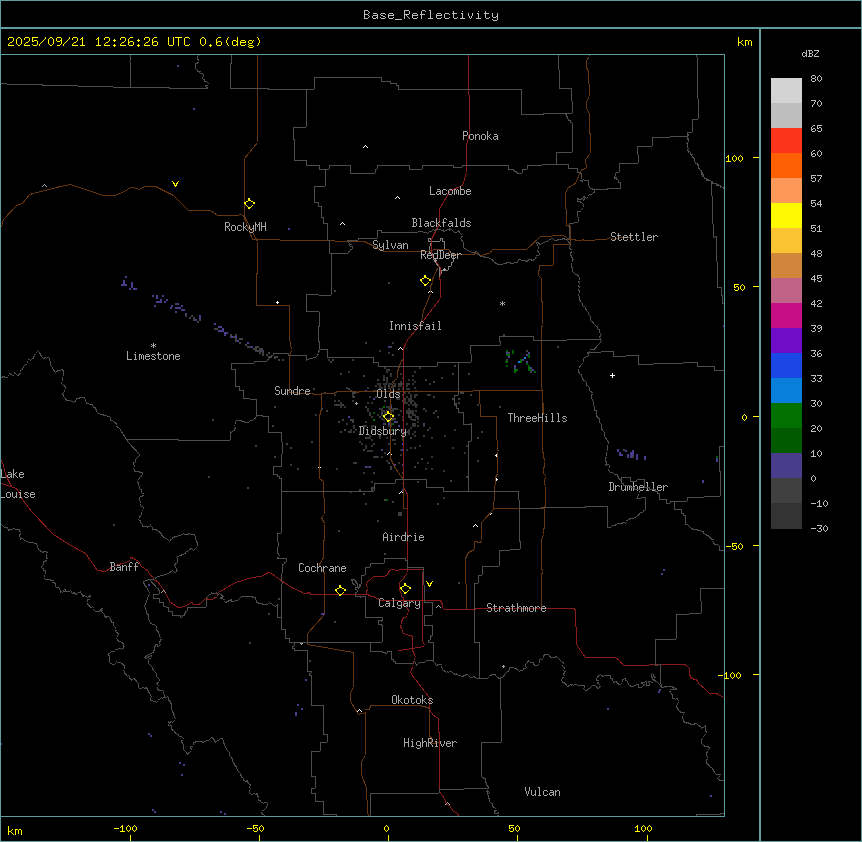Click the bright green legend swatch
Image resolution: width=862 pixels, height=842 pixels.
(x=786, y=415)
